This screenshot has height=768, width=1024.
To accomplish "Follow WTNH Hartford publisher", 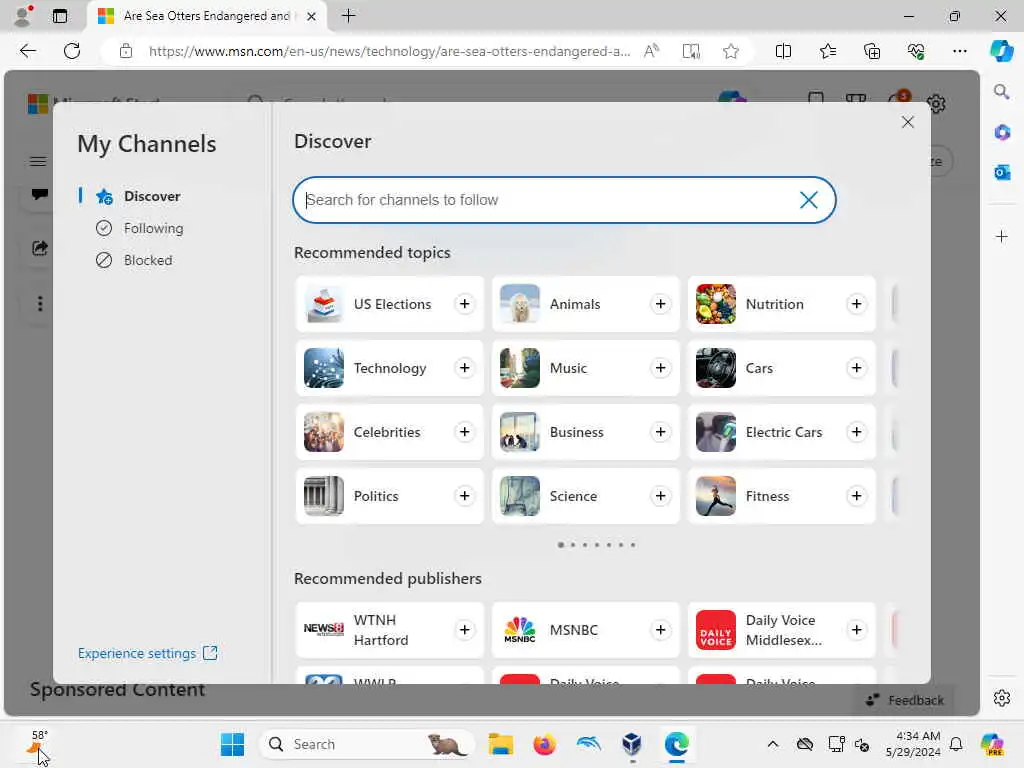I will tap(464, 630).
